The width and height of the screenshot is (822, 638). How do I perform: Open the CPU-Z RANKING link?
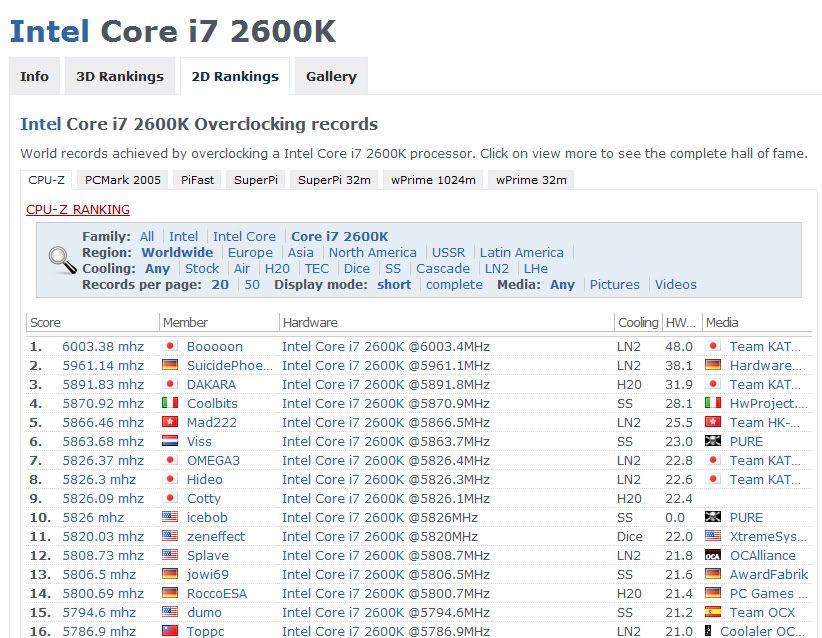click(78, 210)
